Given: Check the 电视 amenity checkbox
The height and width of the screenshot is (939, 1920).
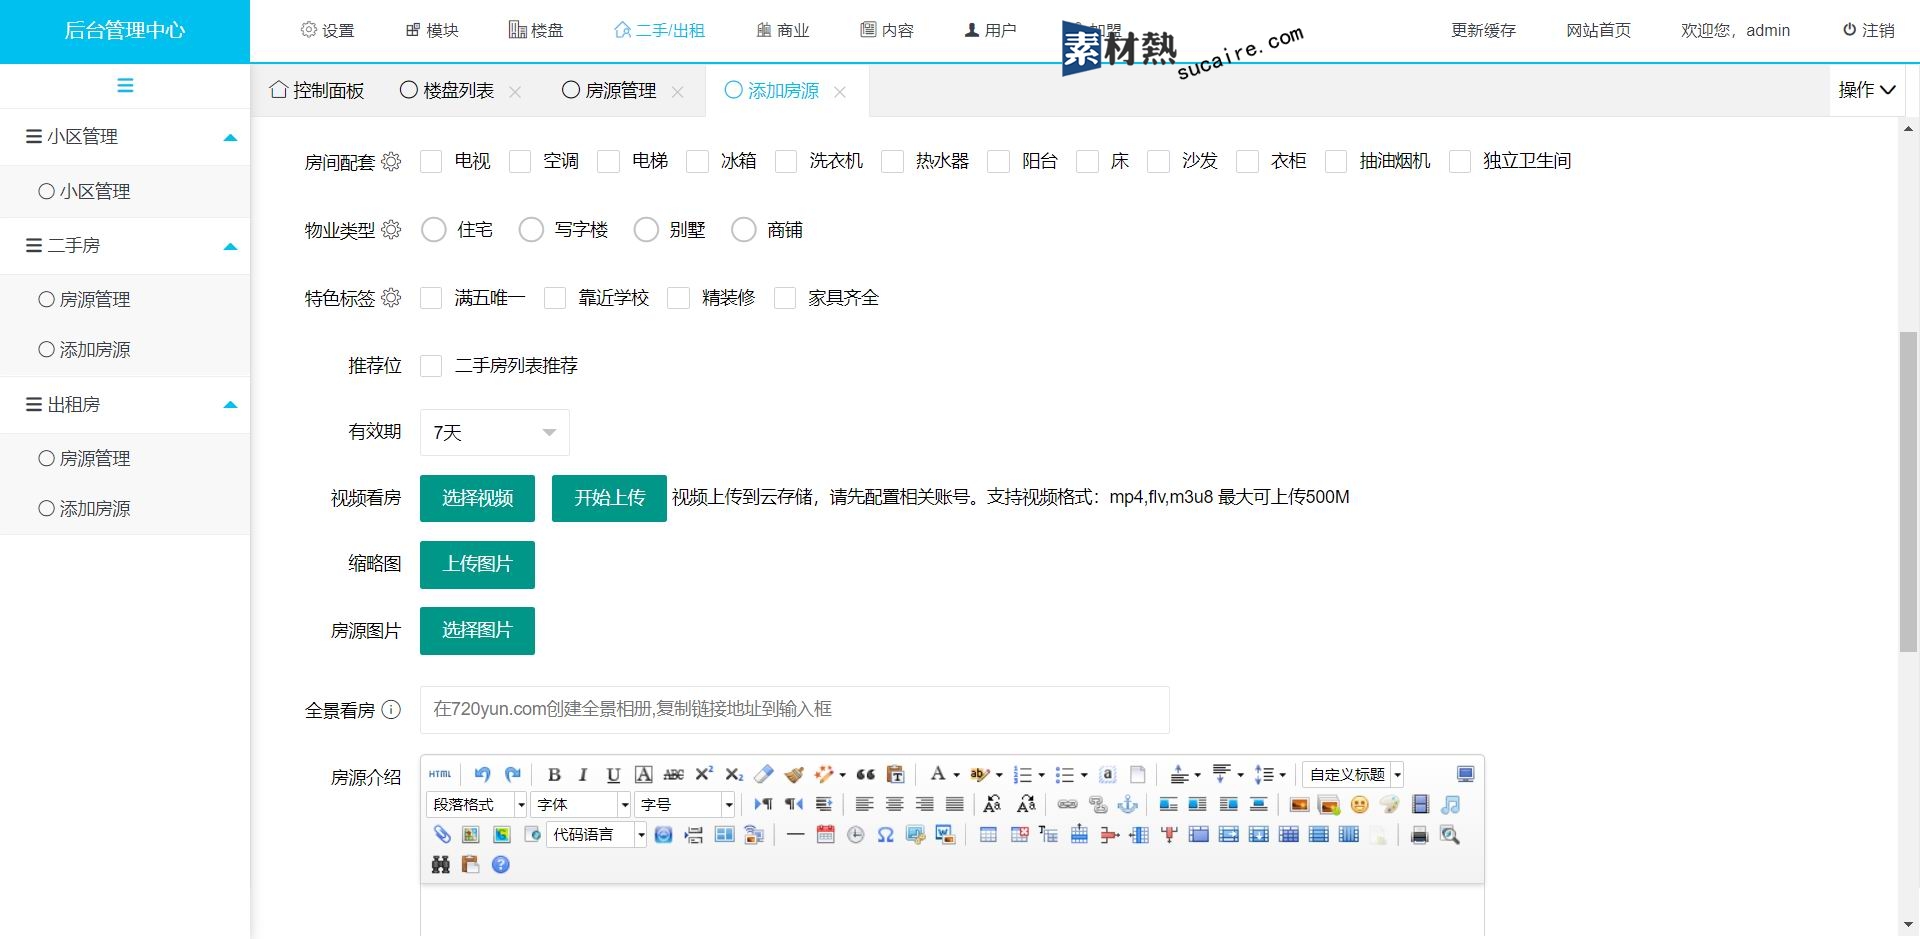Looking at the screenshot, I should point(431,162).
